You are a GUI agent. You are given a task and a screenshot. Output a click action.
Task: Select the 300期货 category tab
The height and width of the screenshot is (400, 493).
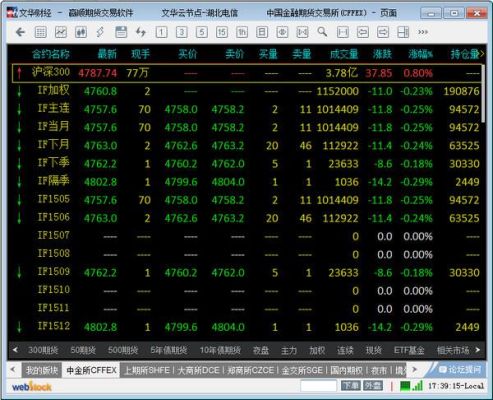point(43,350)
